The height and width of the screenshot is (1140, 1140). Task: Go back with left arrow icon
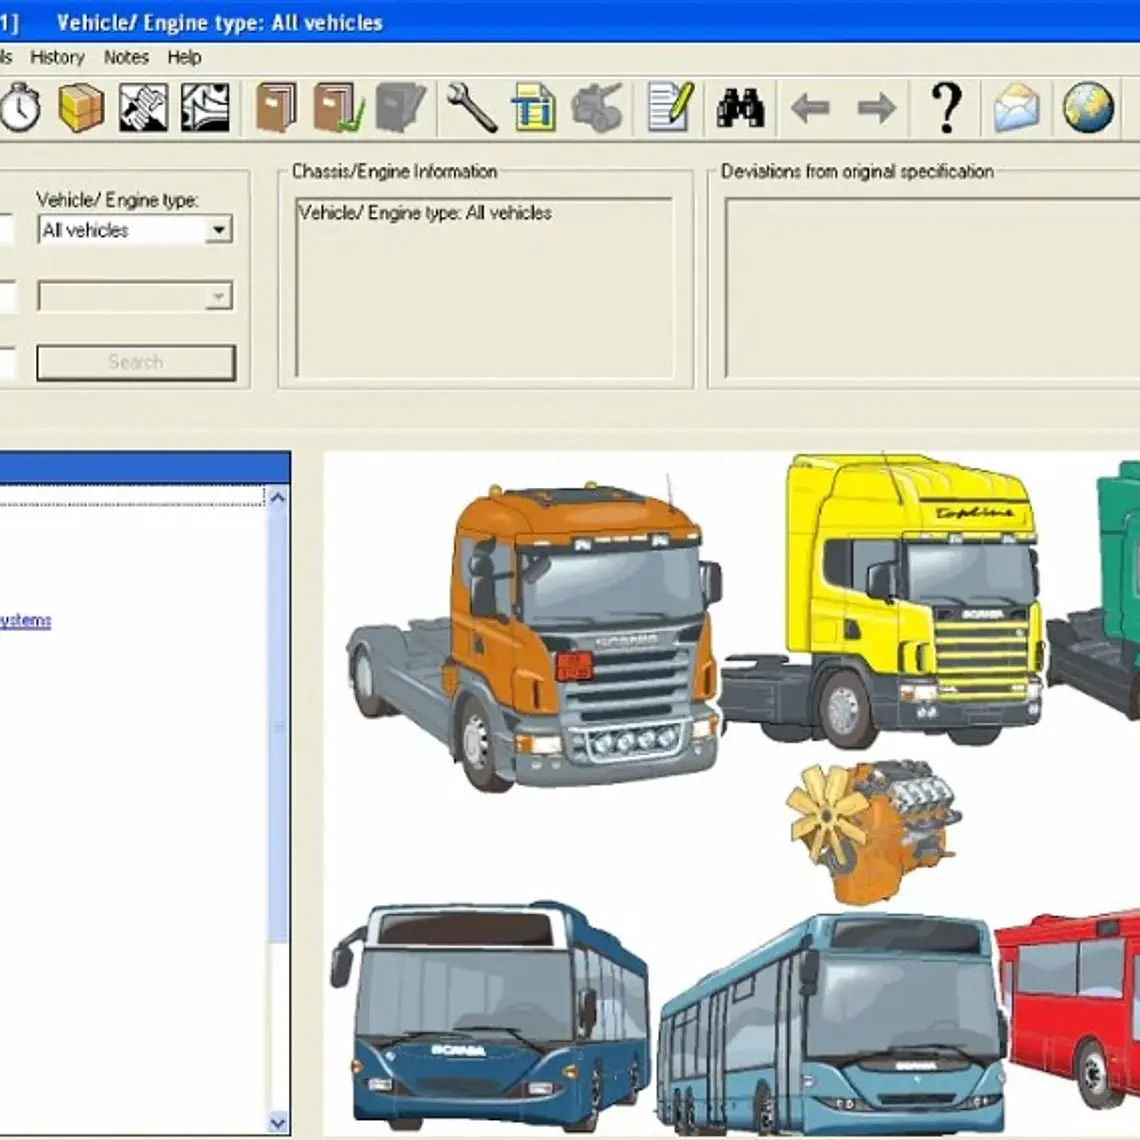tap(810, 108)
